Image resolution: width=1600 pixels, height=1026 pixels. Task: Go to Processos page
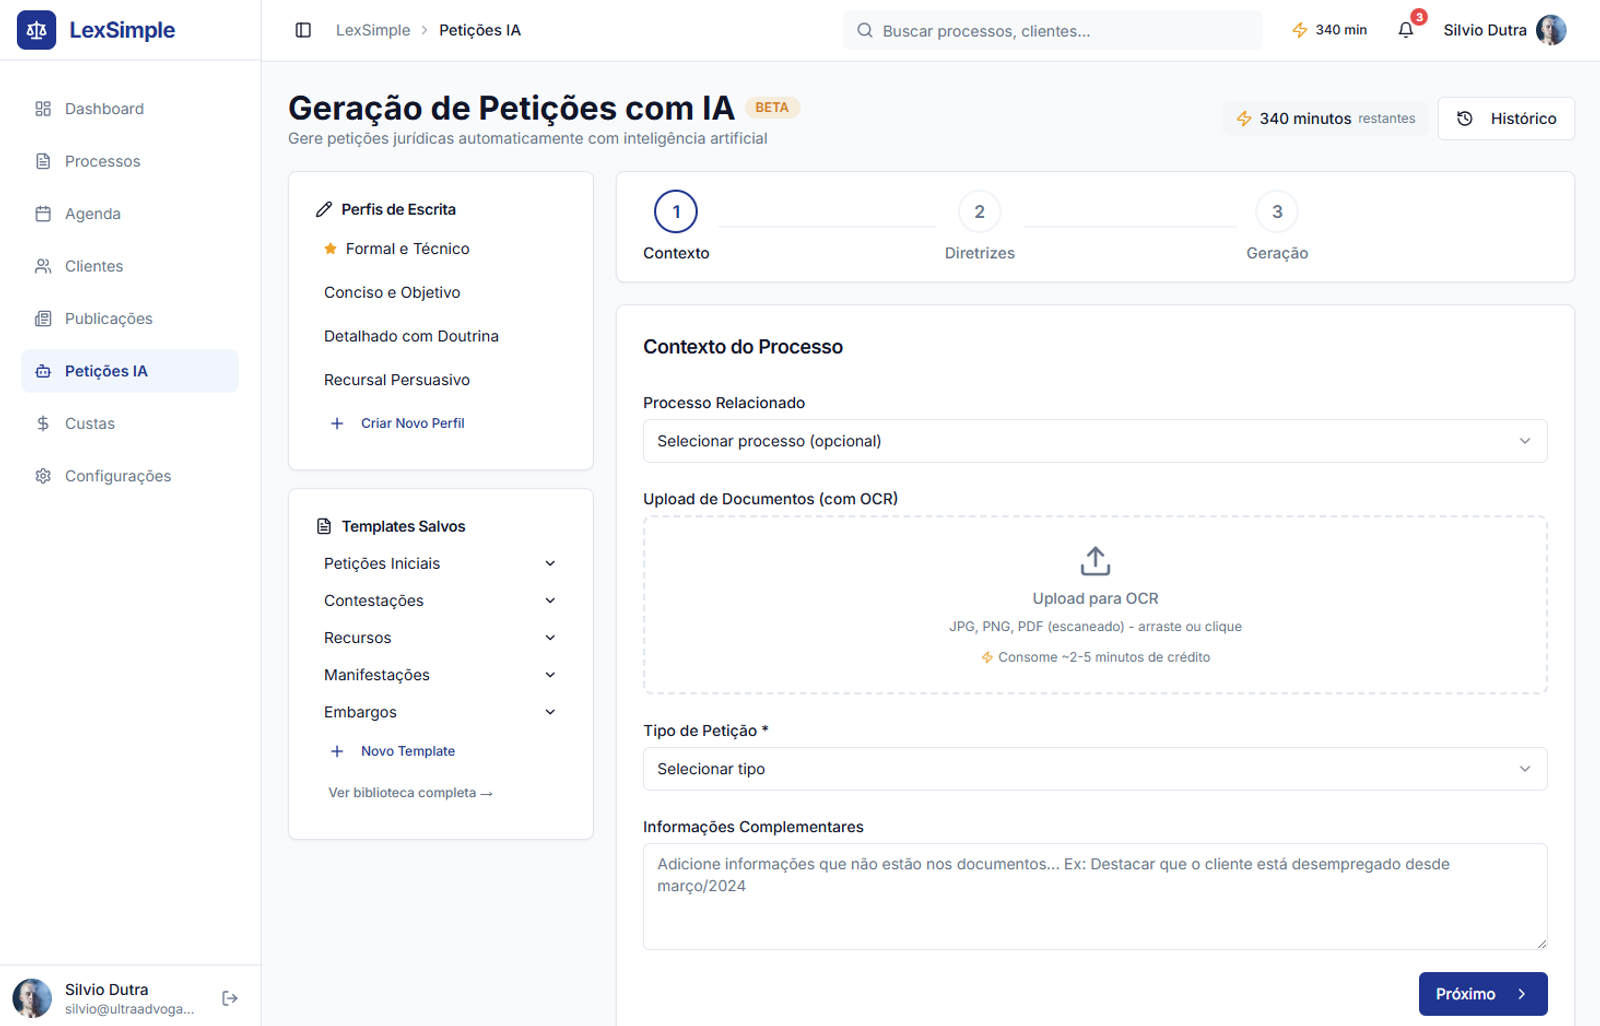coord(130,161)
